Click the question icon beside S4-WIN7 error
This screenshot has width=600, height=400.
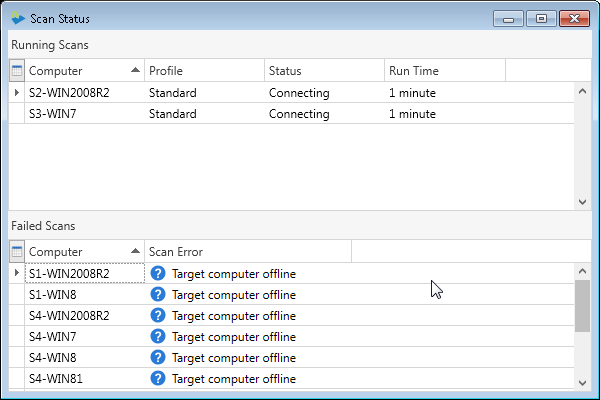click(x=158, y=336)
